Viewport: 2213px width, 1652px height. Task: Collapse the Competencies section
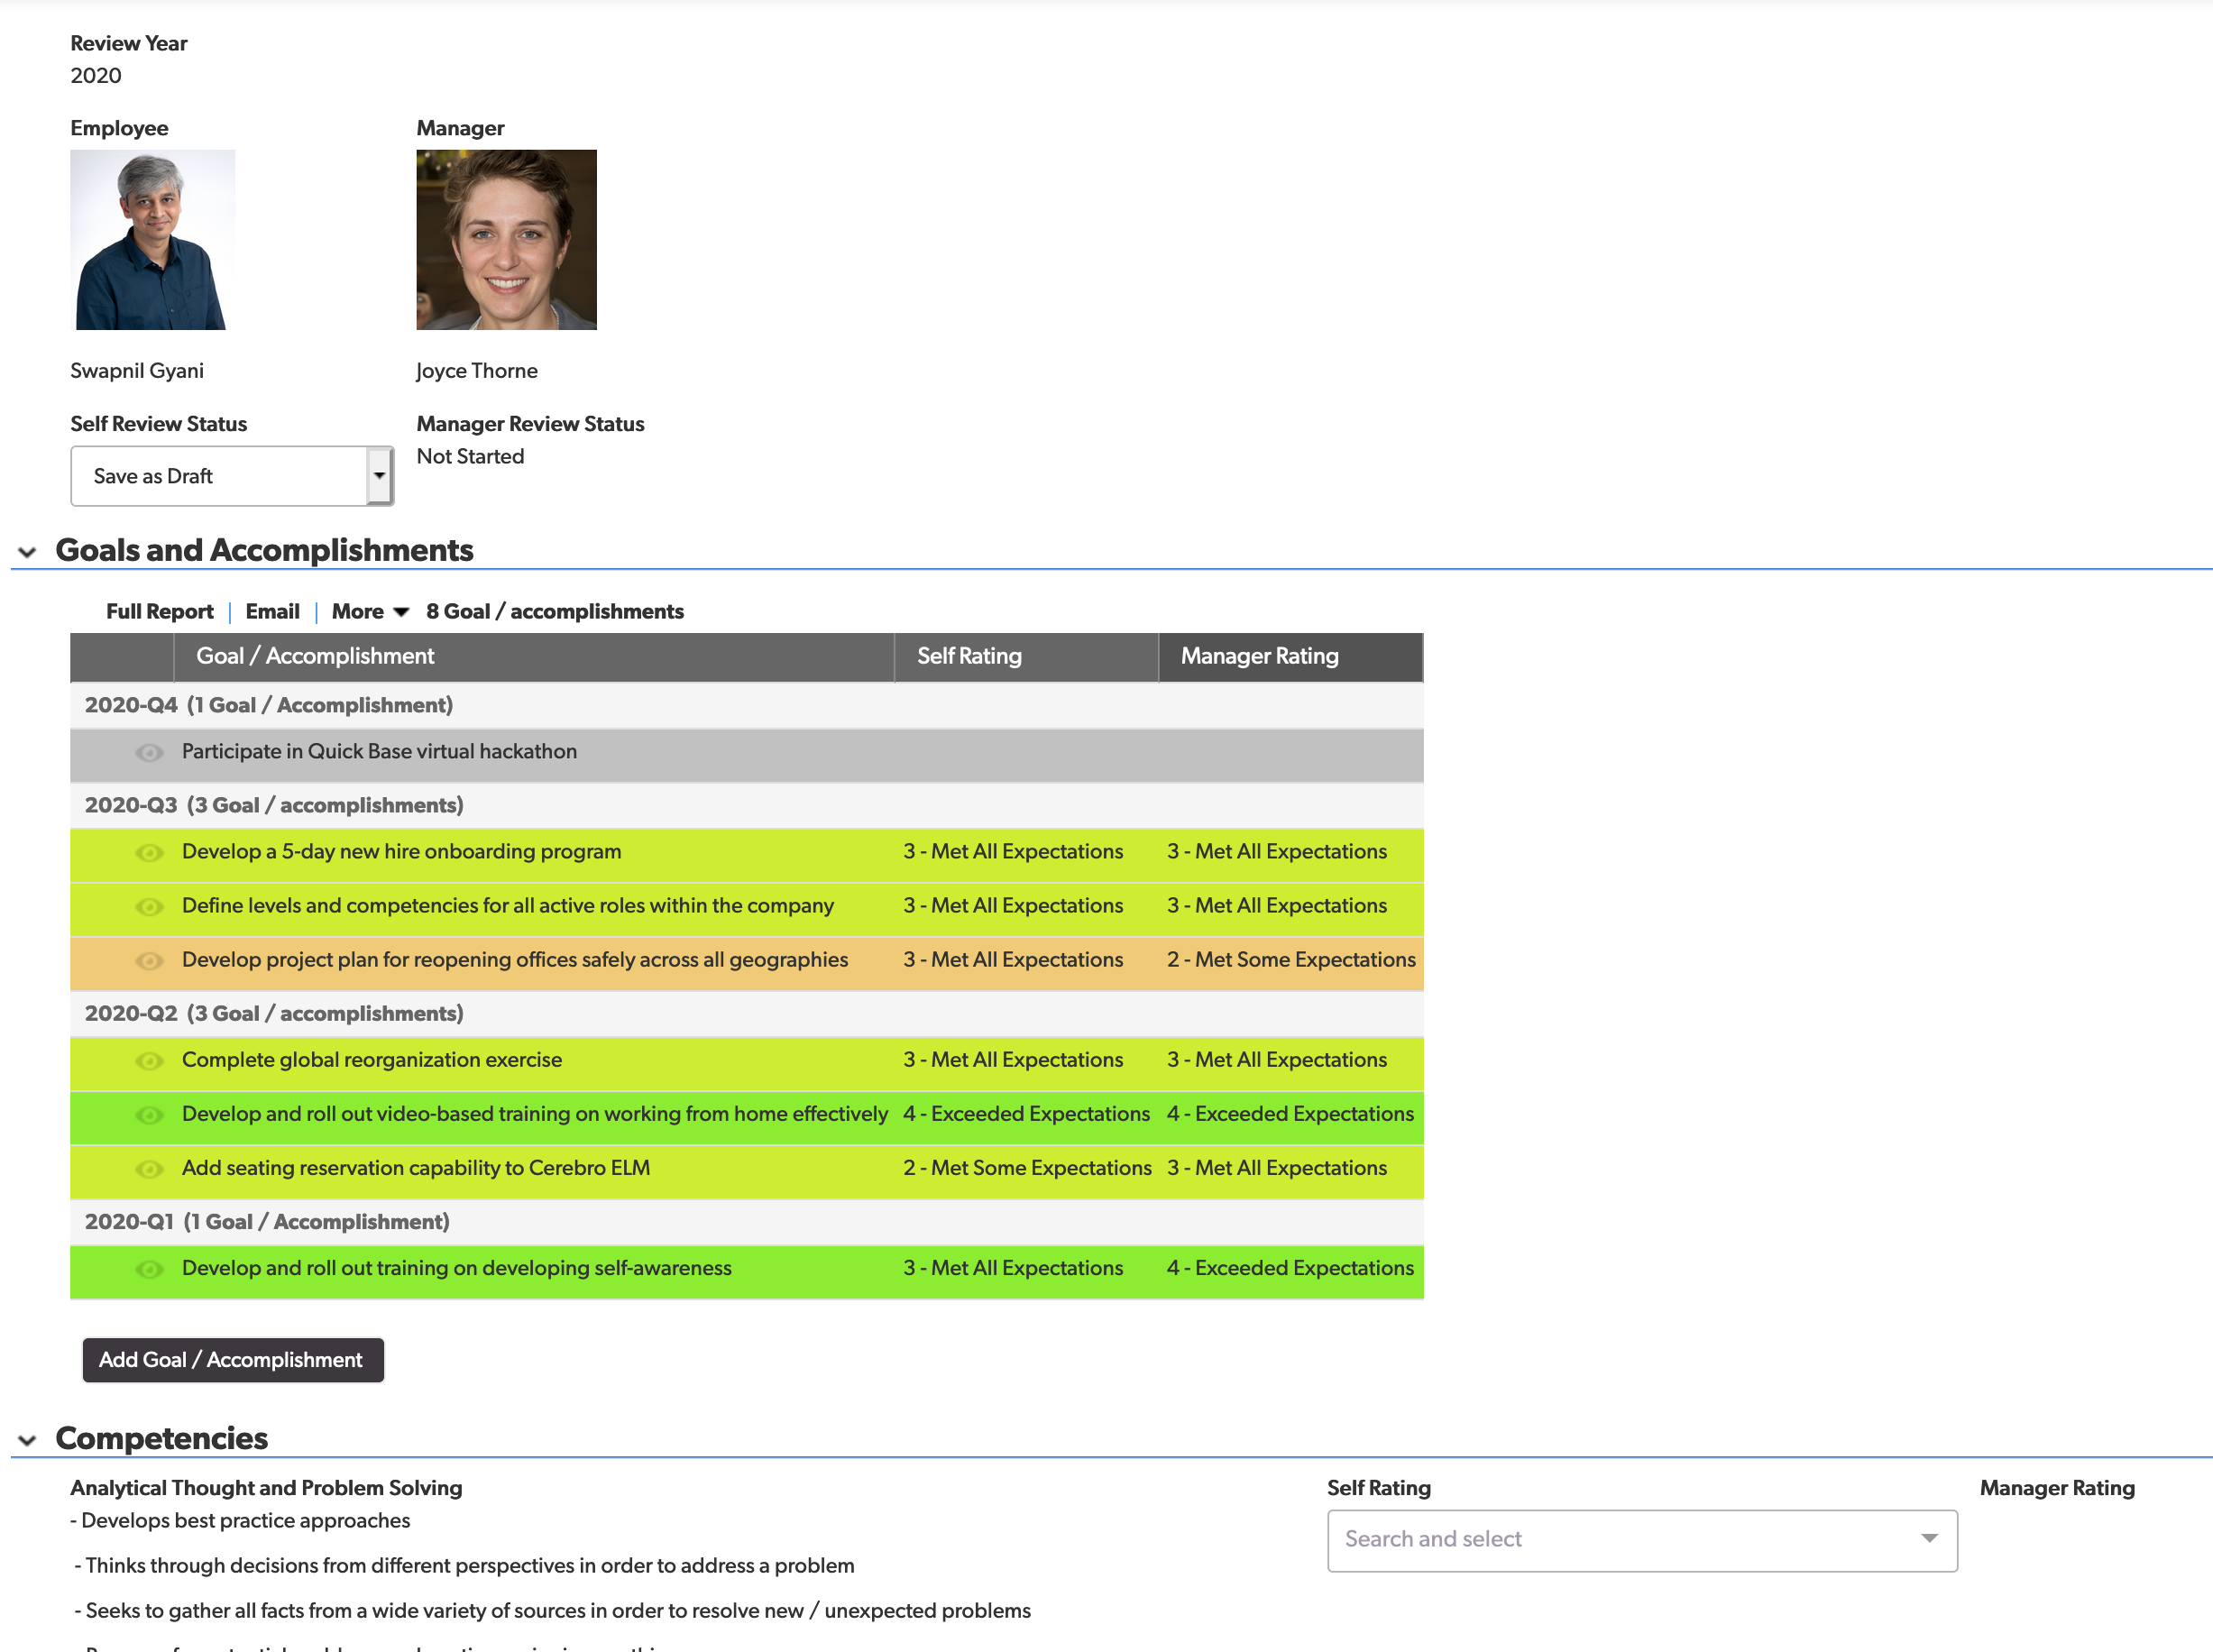click(x=27, y=1440)
